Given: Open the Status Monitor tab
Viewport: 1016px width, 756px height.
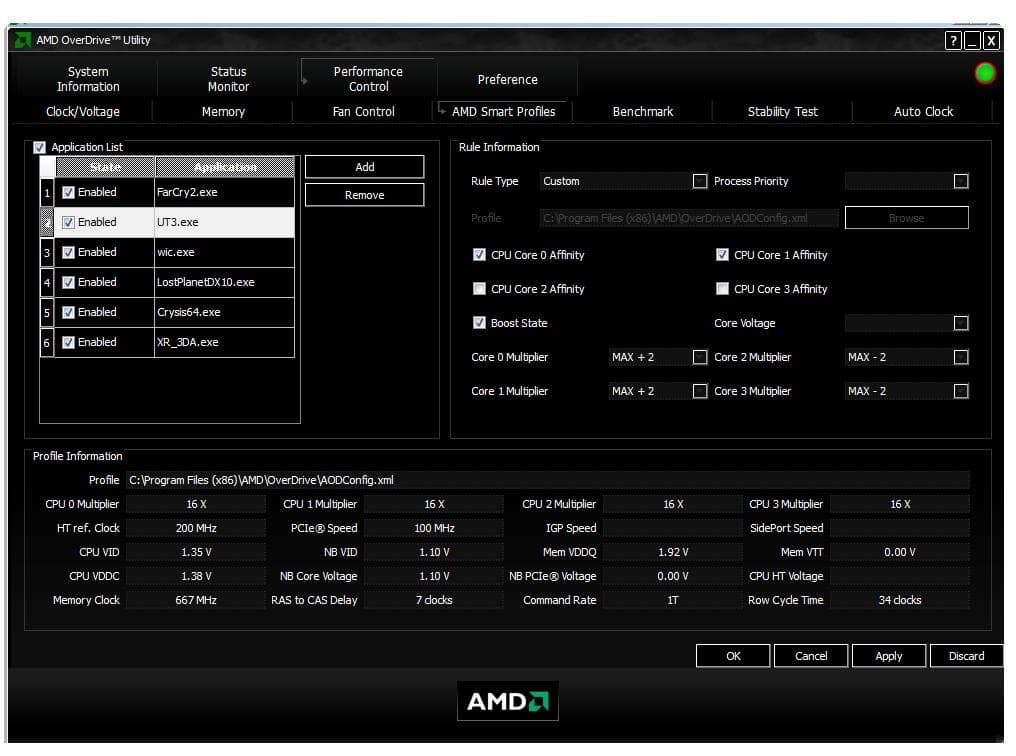Looking at the screenshot, I should [x=228, y=79].
